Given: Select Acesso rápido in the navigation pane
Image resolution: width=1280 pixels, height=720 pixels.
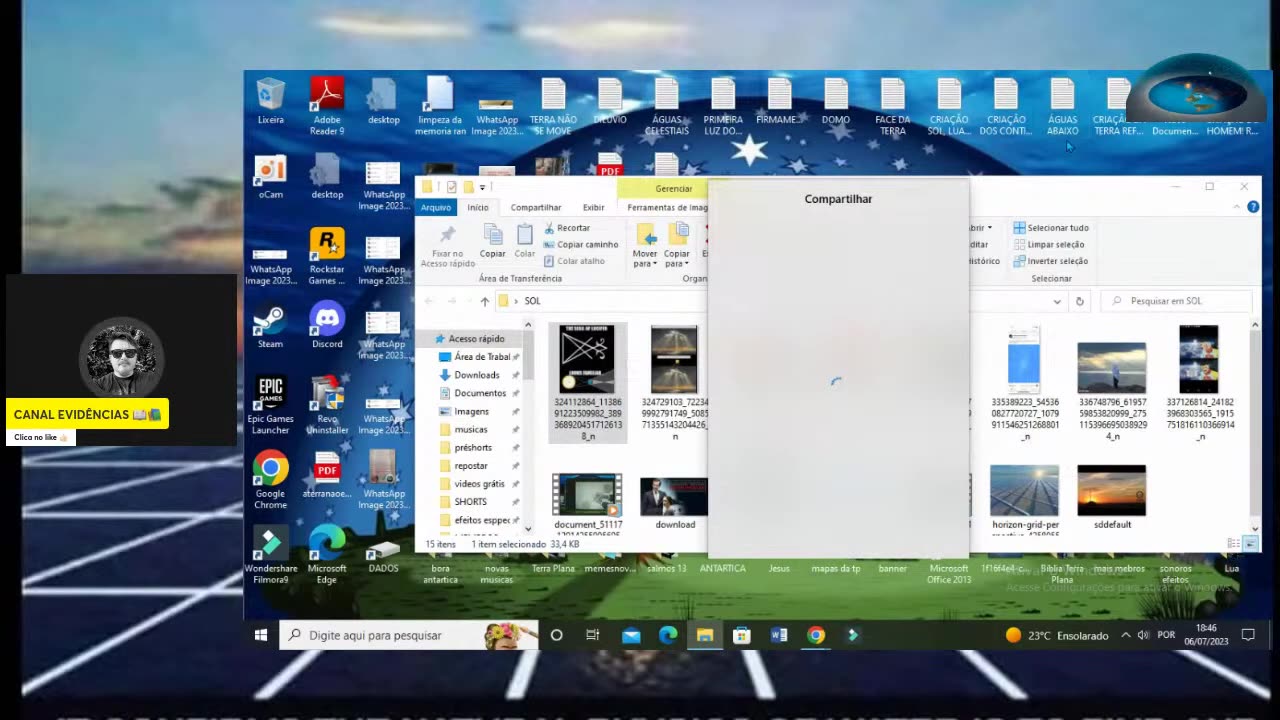Looking at the screenshot, I should pyautogui.click(x=476, y=339).
